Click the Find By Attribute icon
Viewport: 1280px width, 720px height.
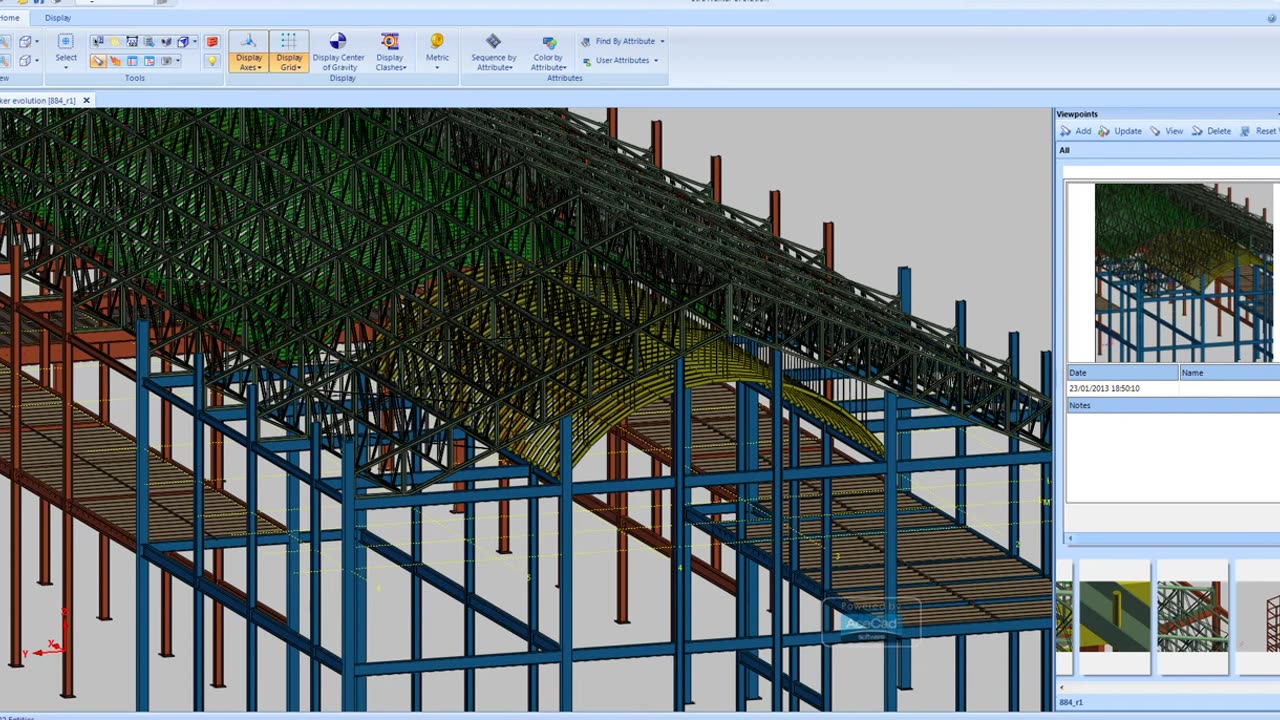(x=586, y=42)
